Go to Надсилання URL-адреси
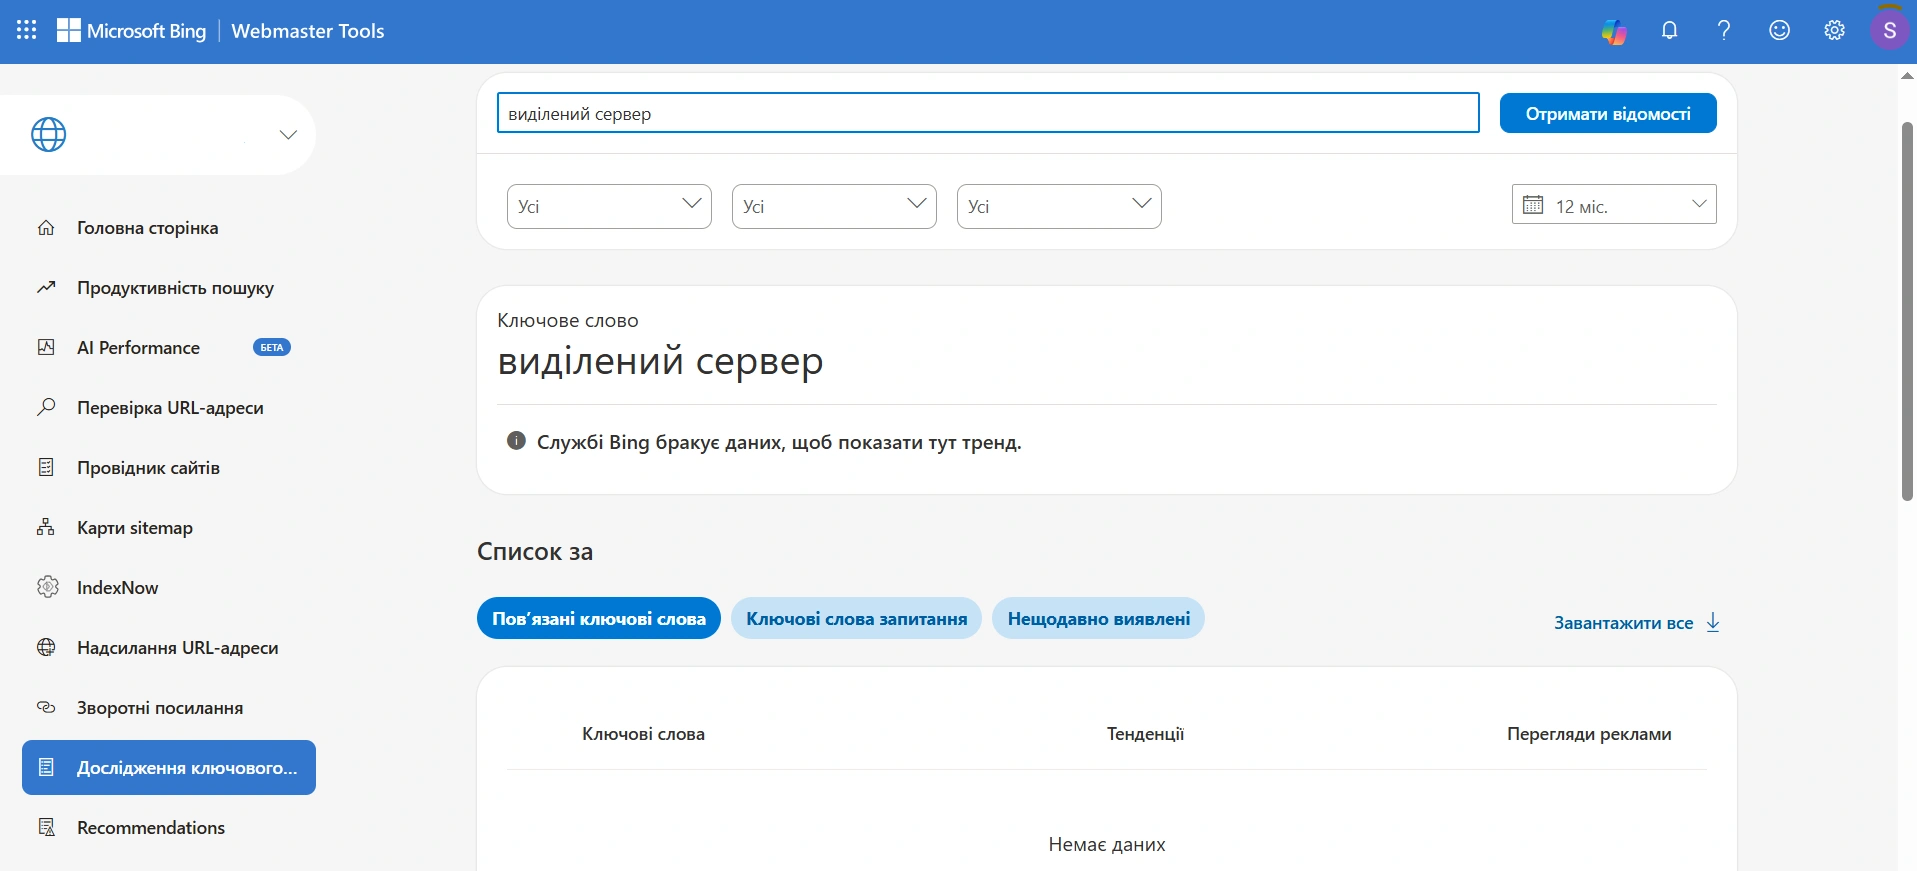This screenshot has width=1917, height=871. pyautogui.click(x=178, y=648)
